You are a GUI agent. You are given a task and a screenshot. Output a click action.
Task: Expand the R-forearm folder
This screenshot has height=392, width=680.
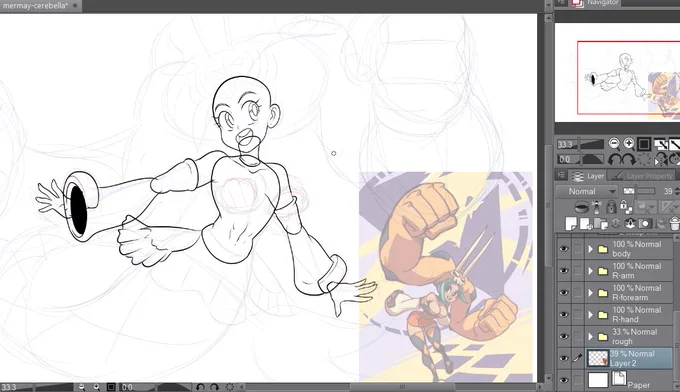pos(591,293)
